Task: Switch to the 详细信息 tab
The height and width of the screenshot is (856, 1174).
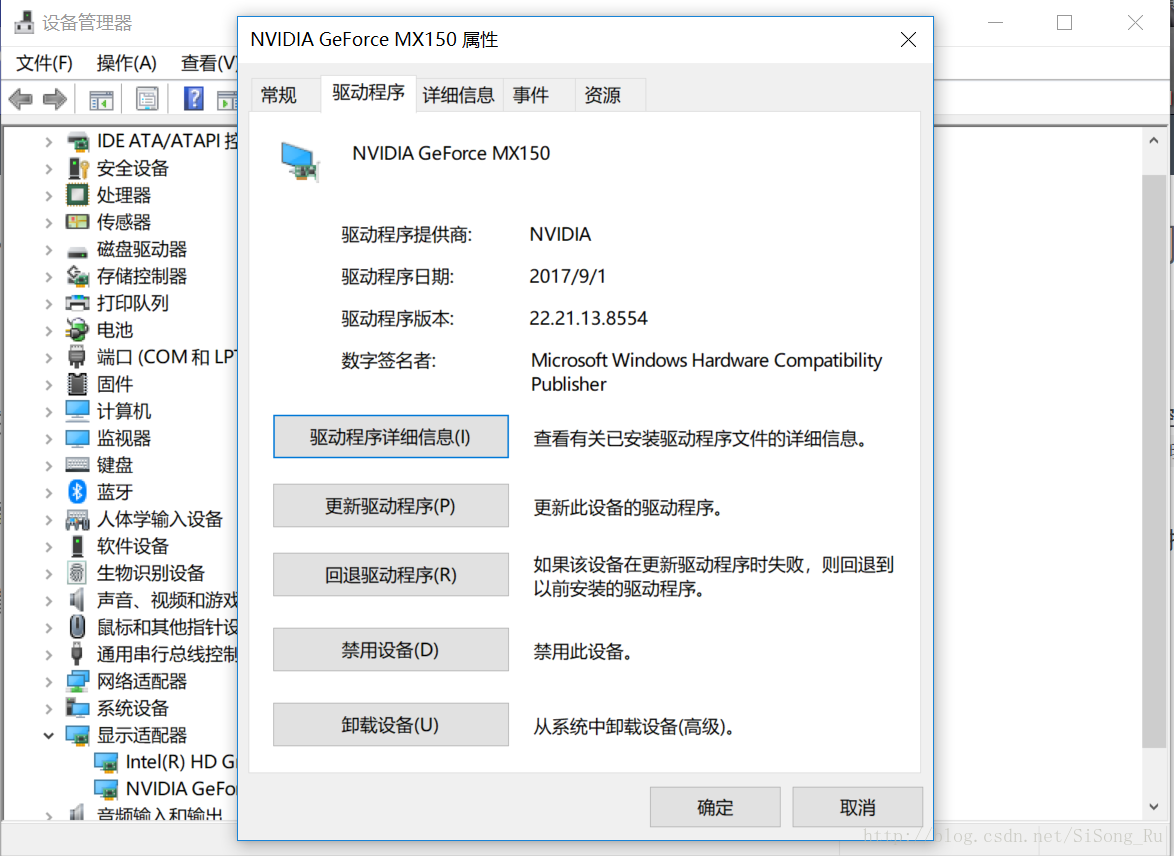Action: click(x=459, y=95)
